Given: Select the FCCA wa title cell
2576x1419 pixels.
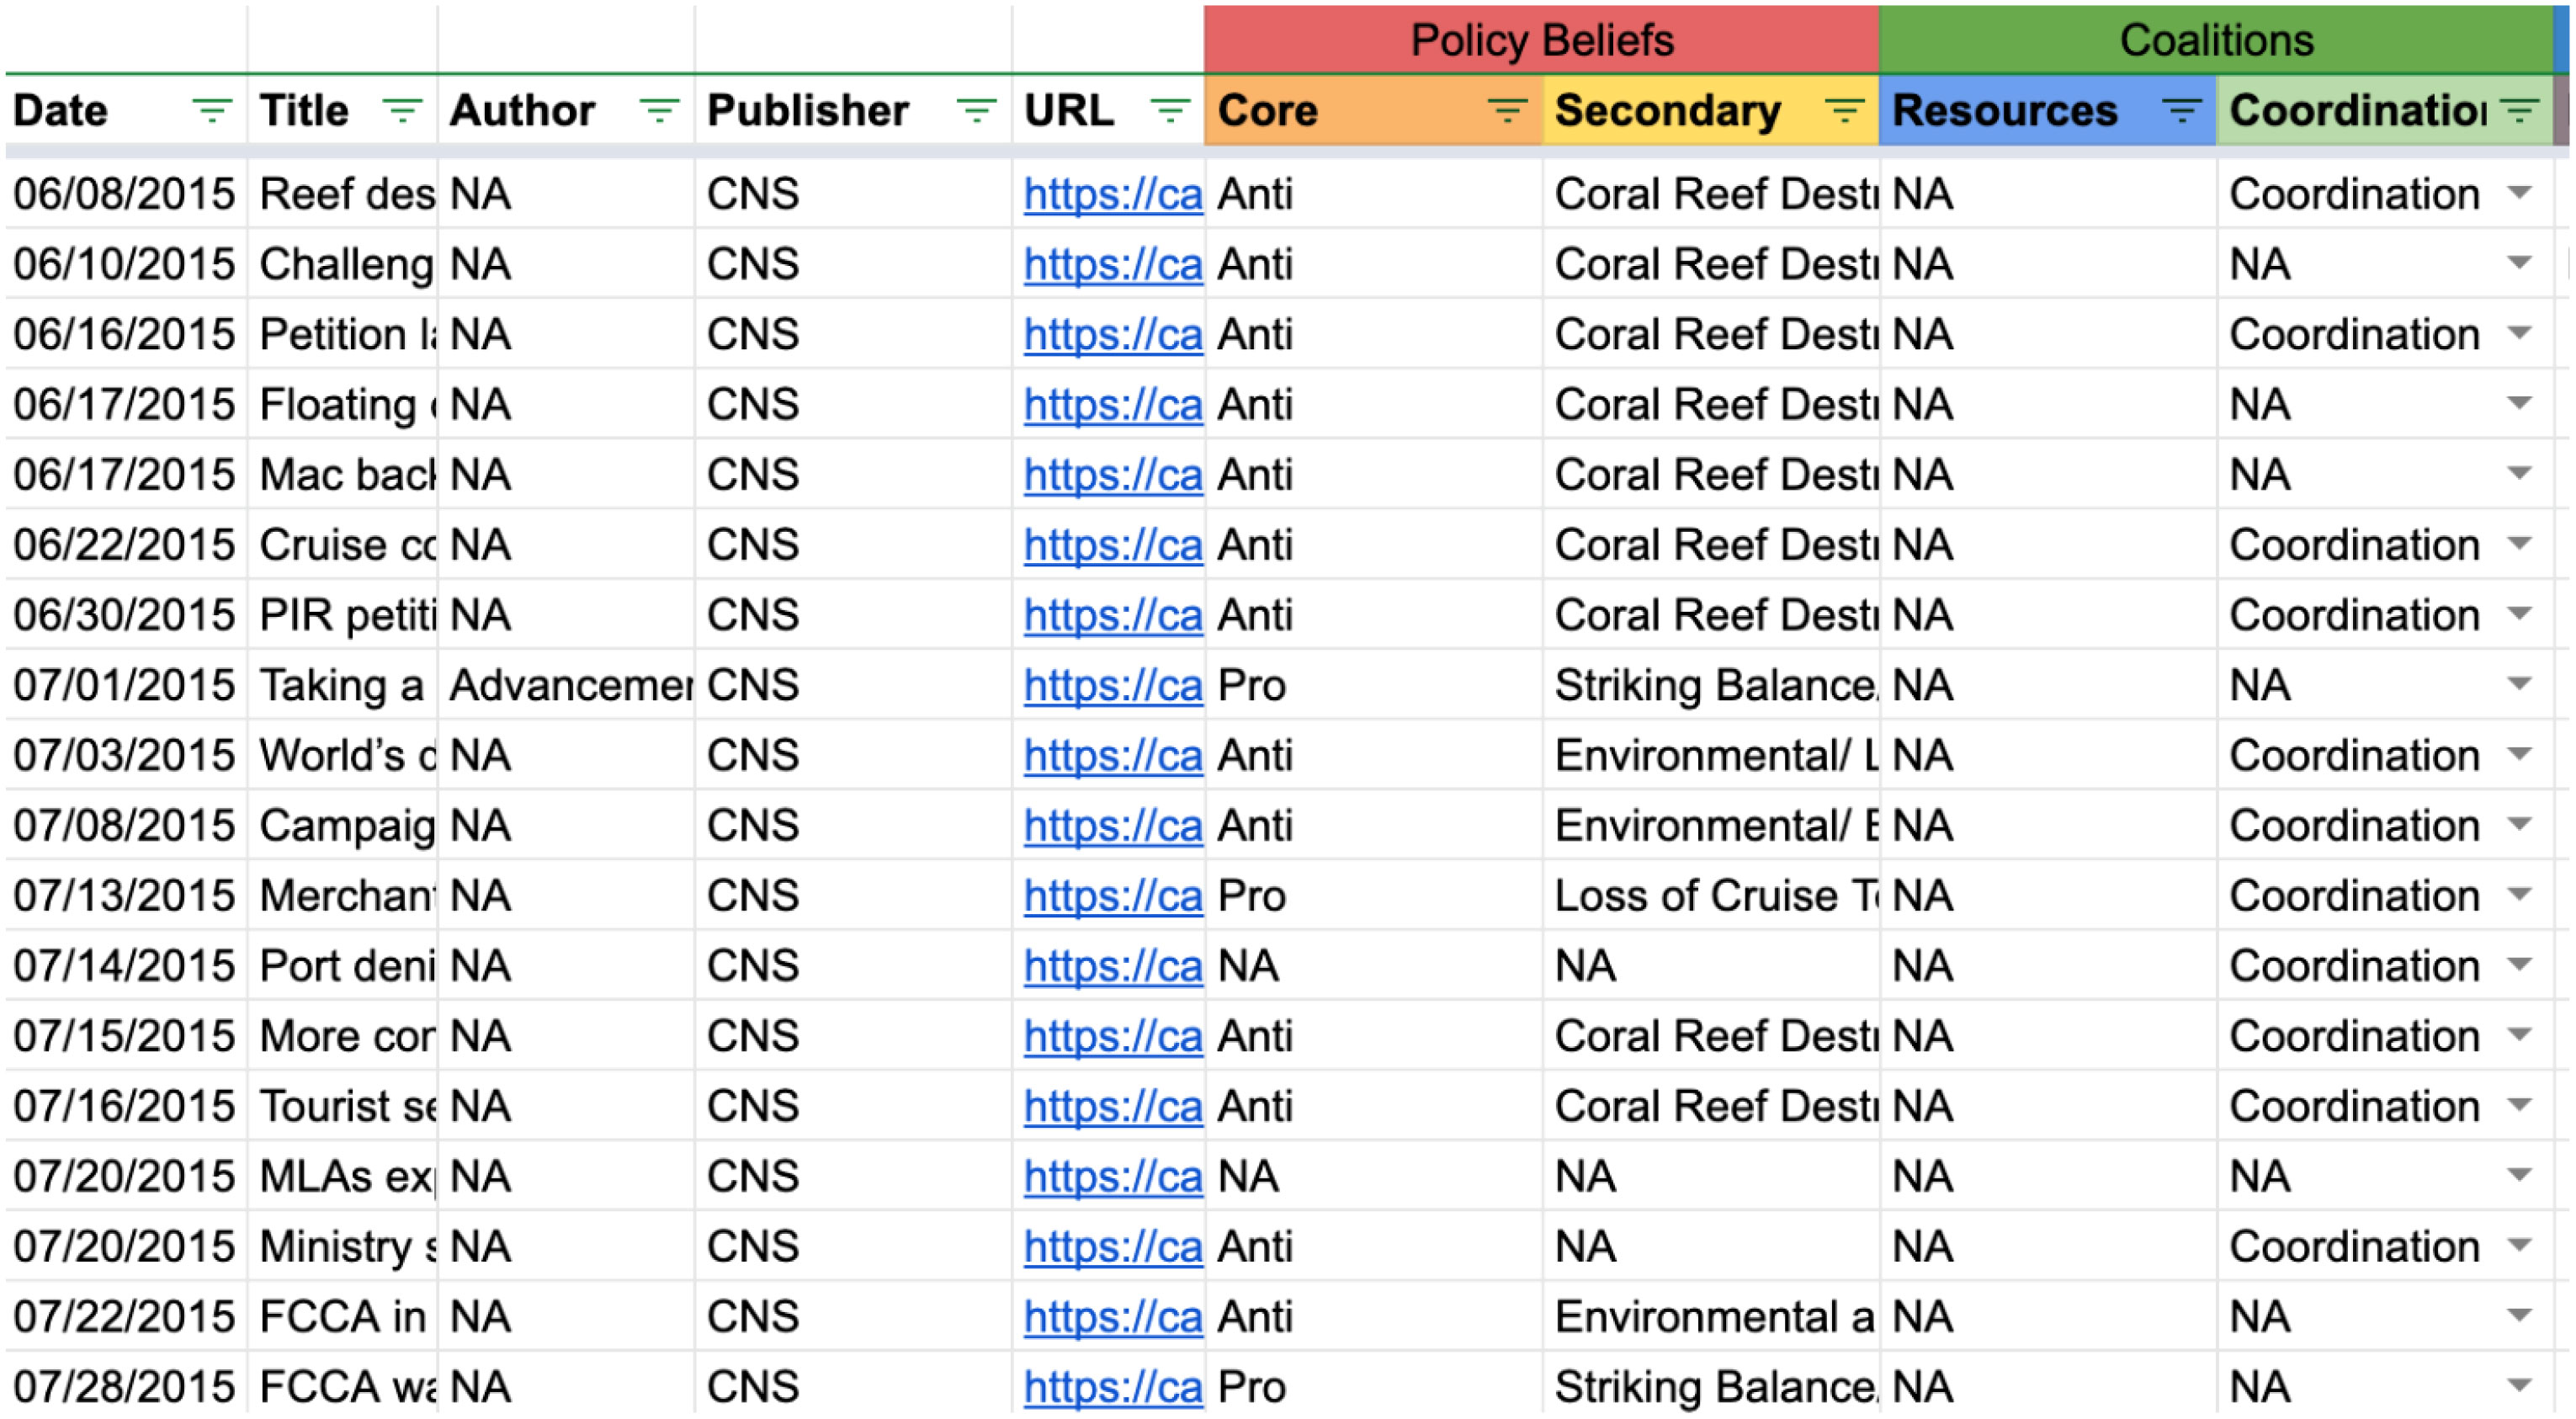Looking at the screenshot, I should pyautogui.click(x=342, y=1386).
